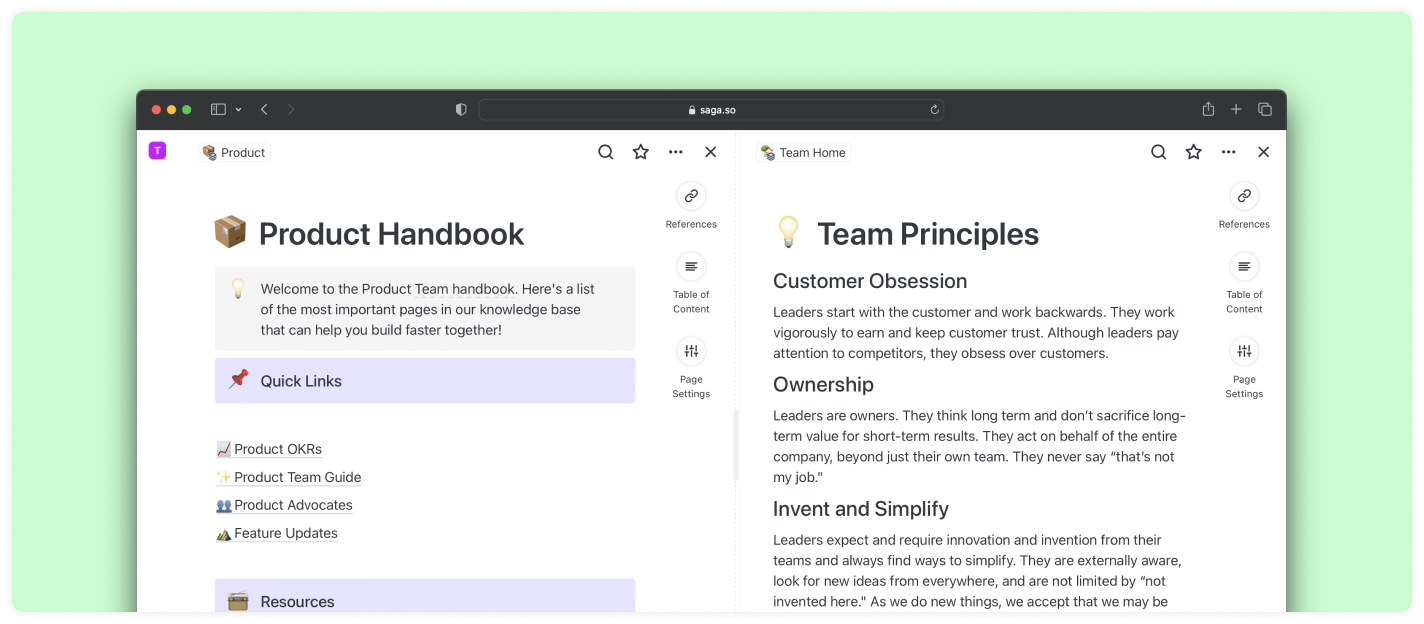This screenshot has height=624, width=1424.
Task: Click the Team Home breadcrumb
Action: pos(804,153)
